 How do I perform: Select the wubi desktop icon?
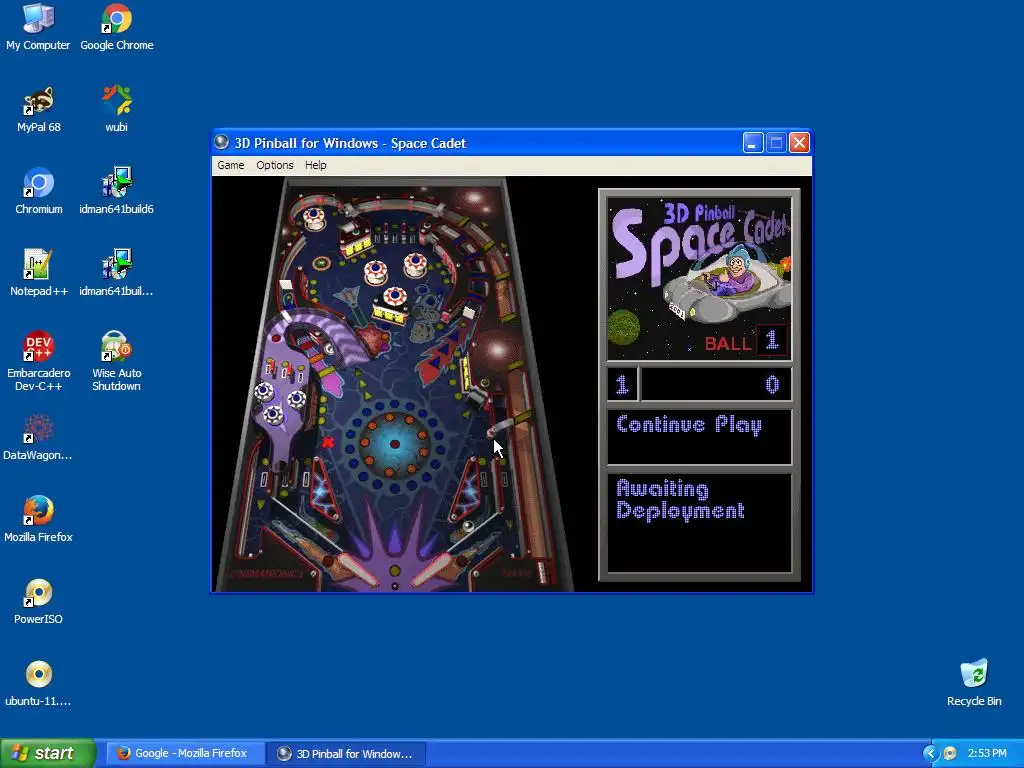coord(117,109)
